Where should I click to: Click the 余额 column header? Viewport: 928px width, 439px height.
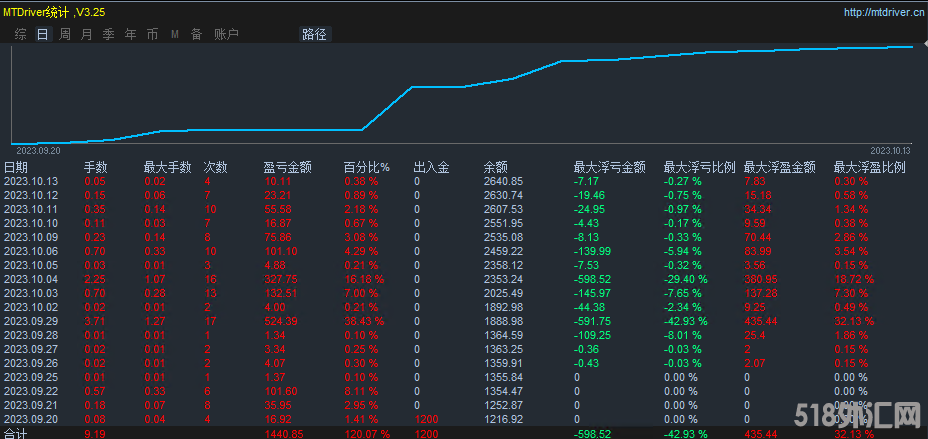(x=496, y=167)
